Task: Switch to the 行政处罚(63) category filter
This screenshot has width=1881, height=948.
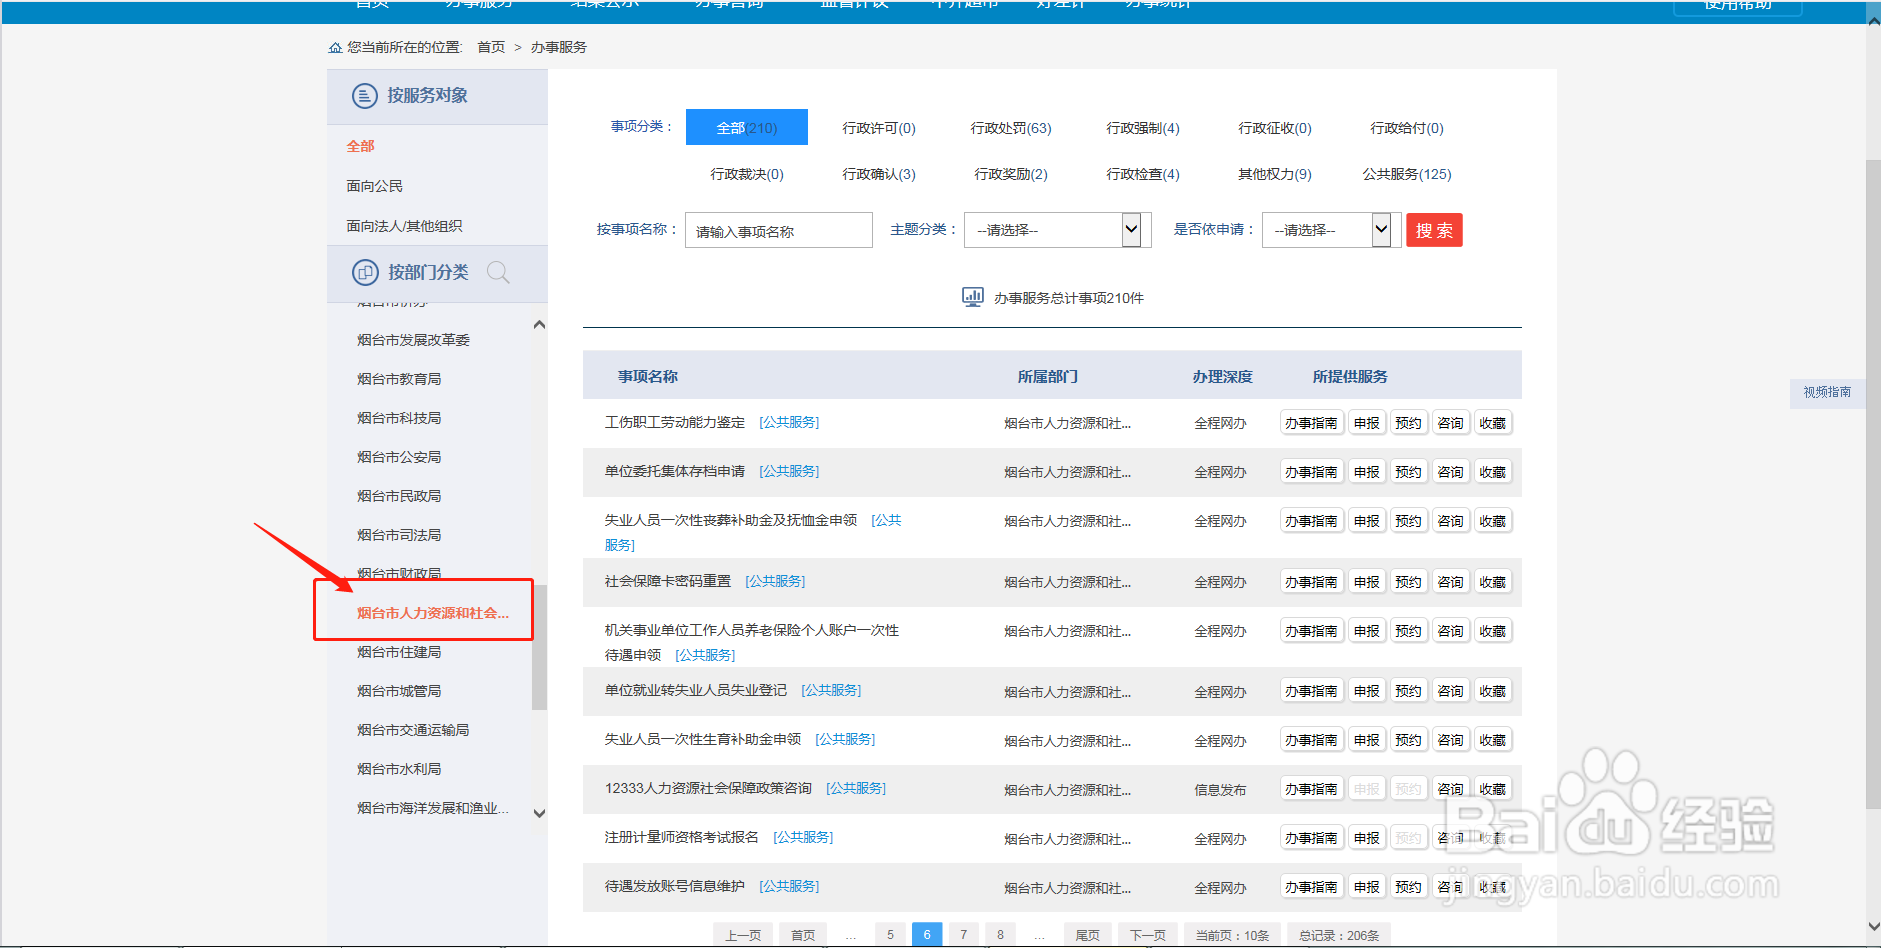Action: tap(1010, 127)
